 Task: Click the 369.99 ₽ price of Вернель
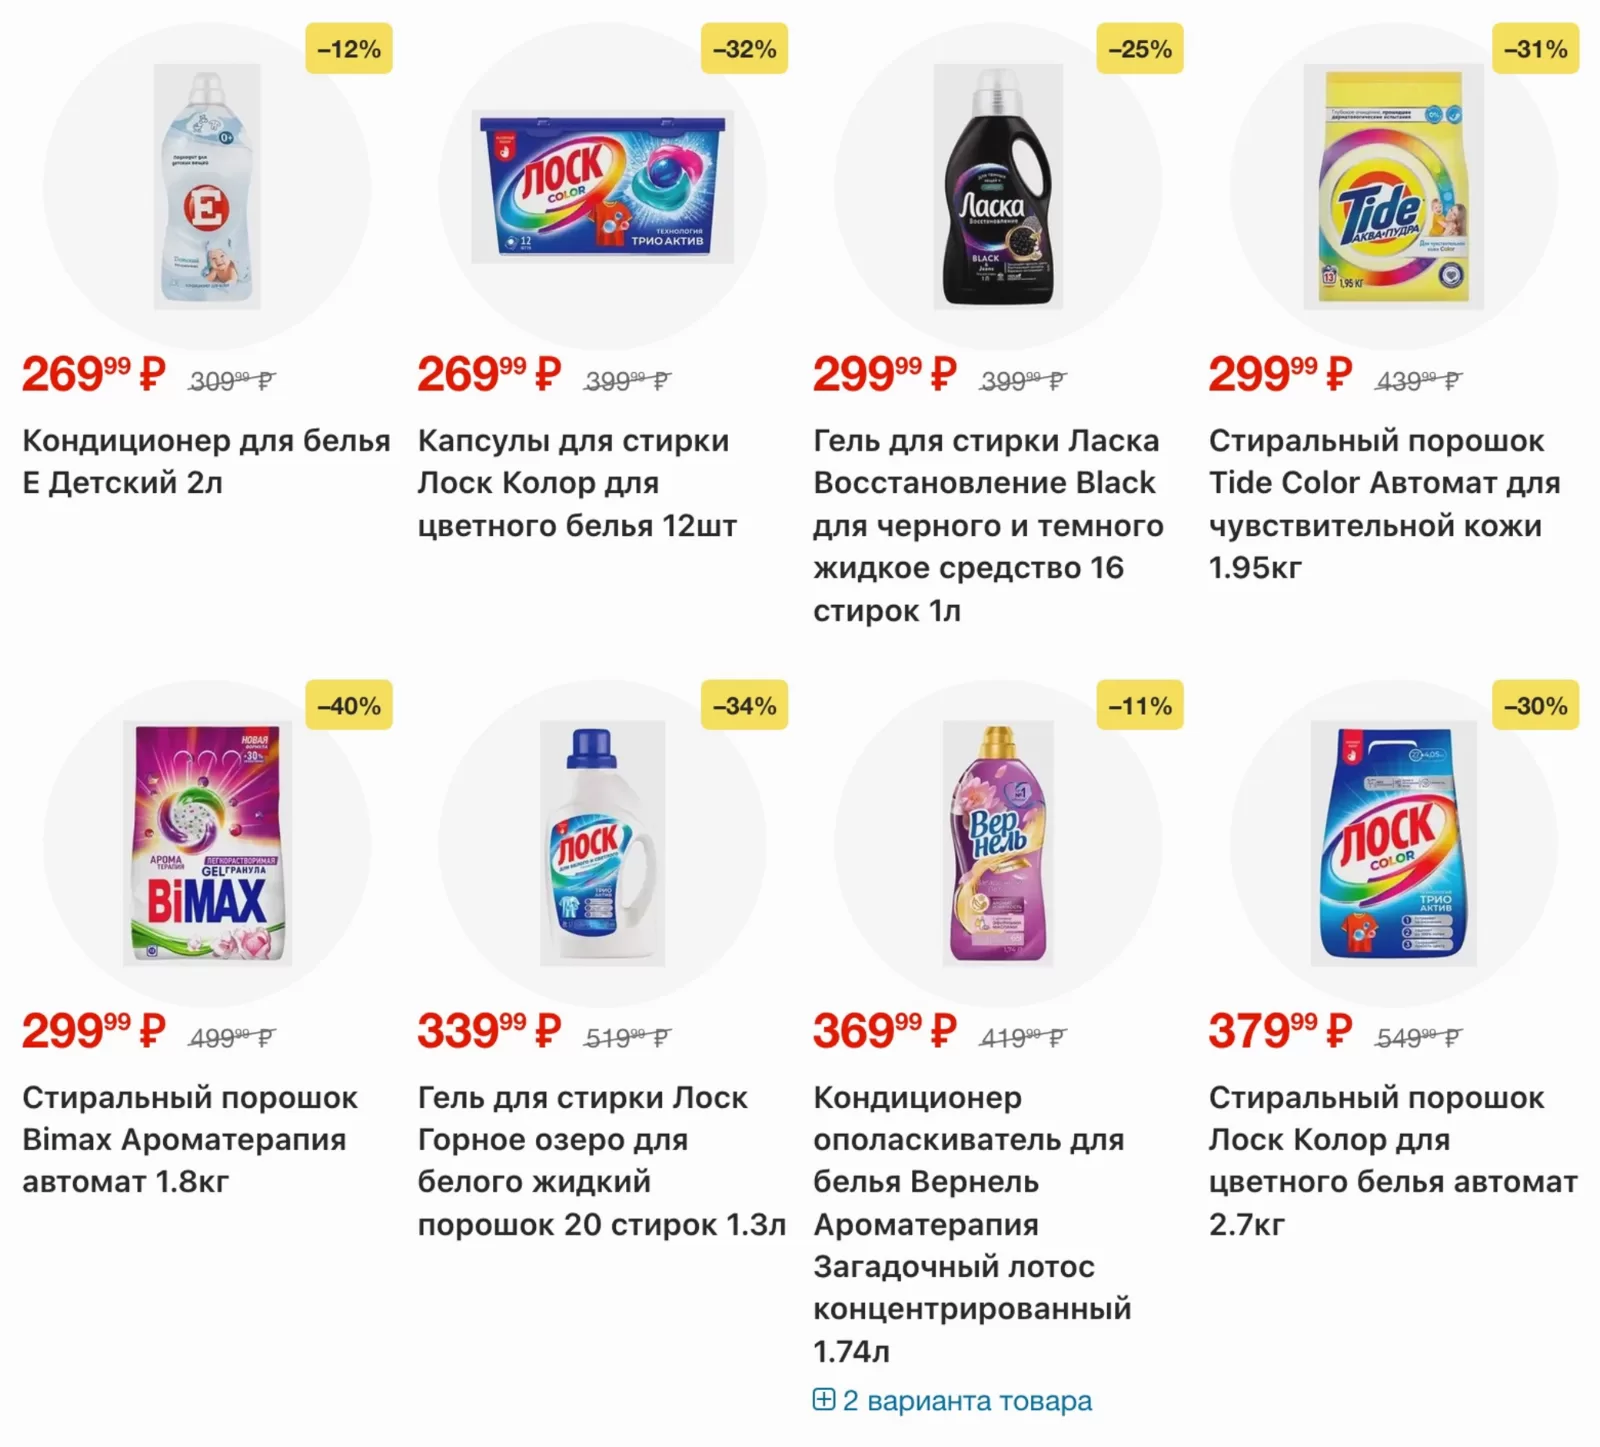click(x=885, y=1031)
